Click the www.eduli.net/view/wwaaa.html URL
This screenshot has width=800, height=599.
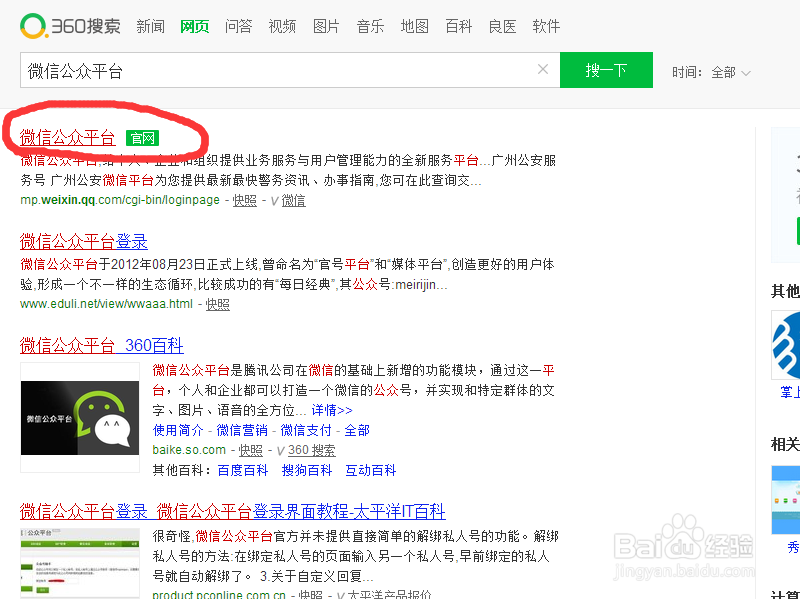click(x=107, y=304)
